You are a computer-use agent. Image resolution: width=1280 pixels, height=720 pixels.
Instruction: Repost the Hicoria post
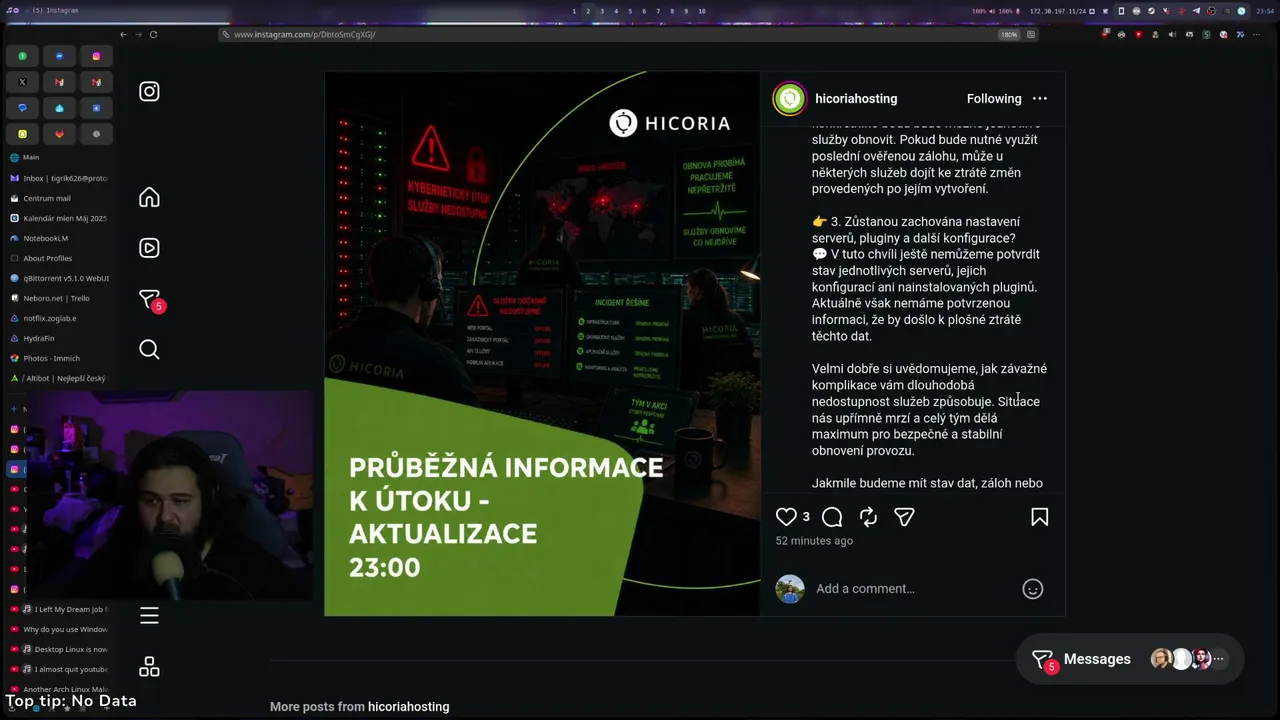click(x=868, y=517)
